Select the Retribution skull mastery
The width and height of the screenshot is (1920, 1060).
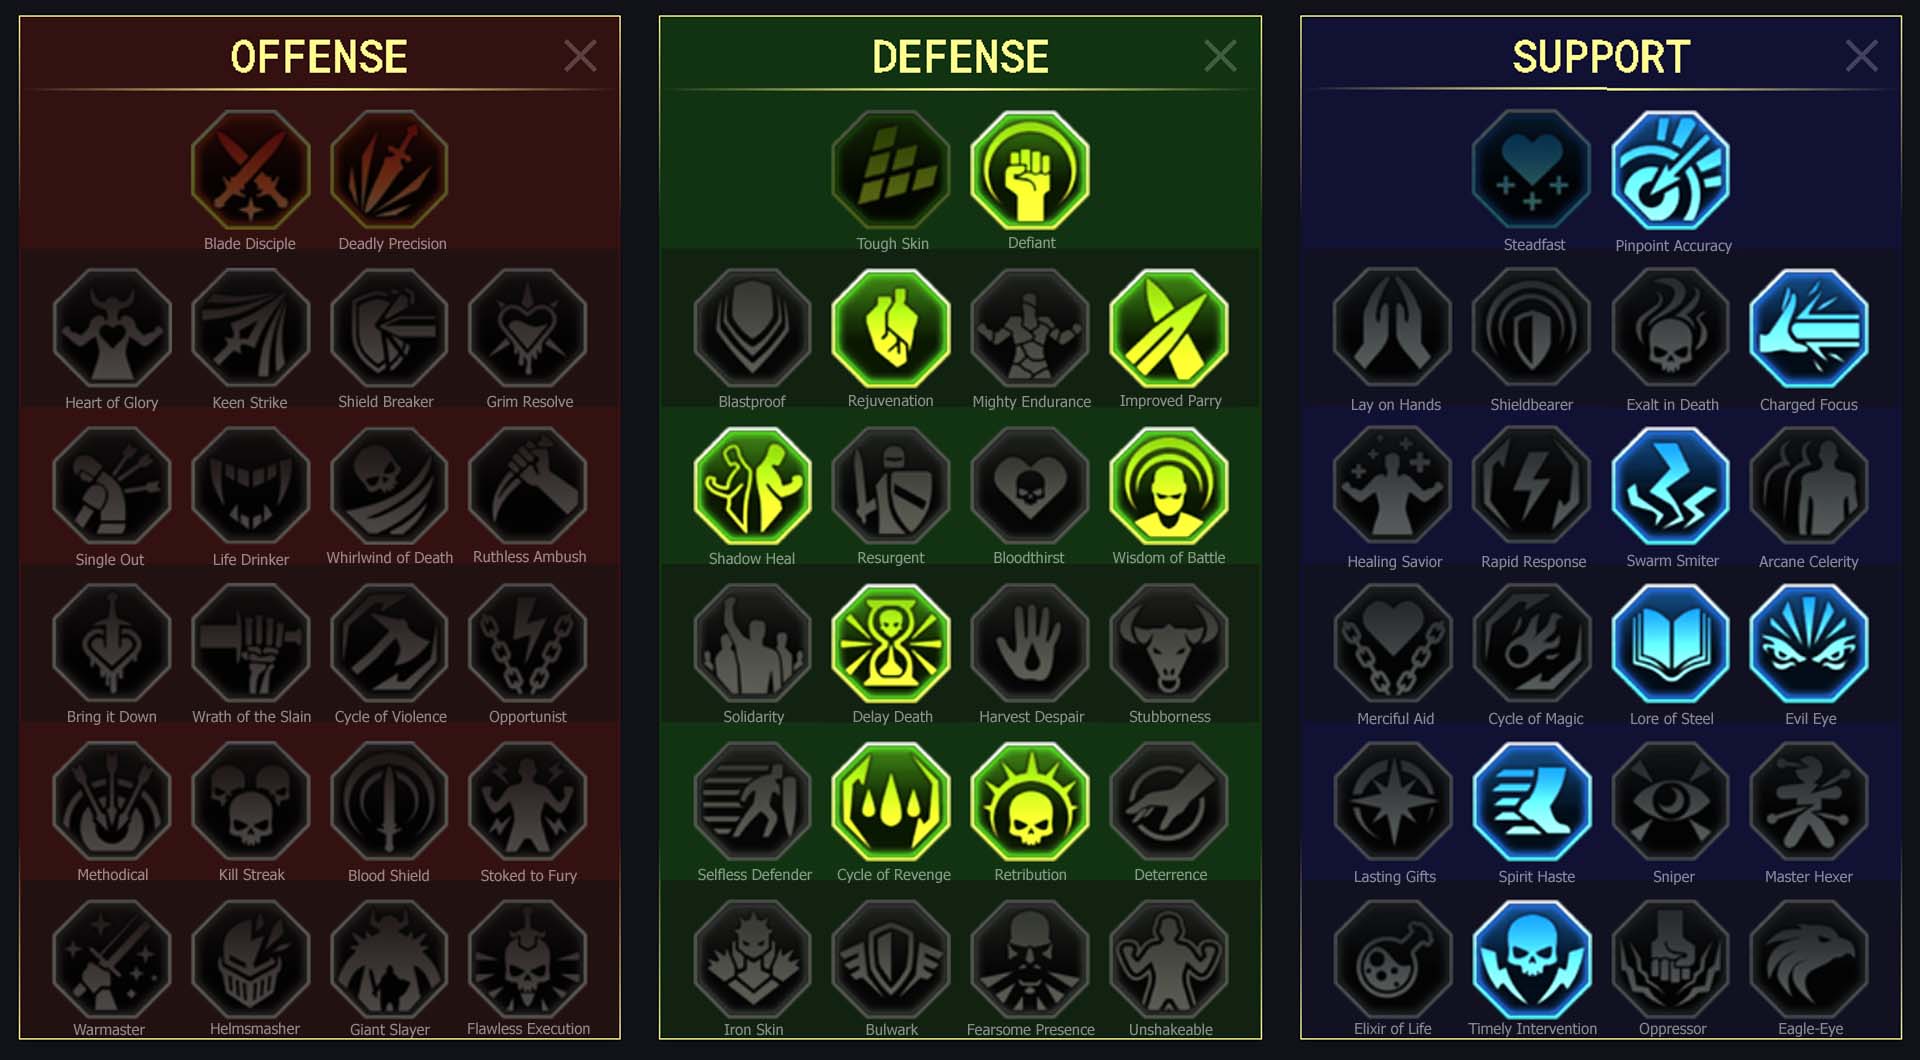tap(1030, 802)
